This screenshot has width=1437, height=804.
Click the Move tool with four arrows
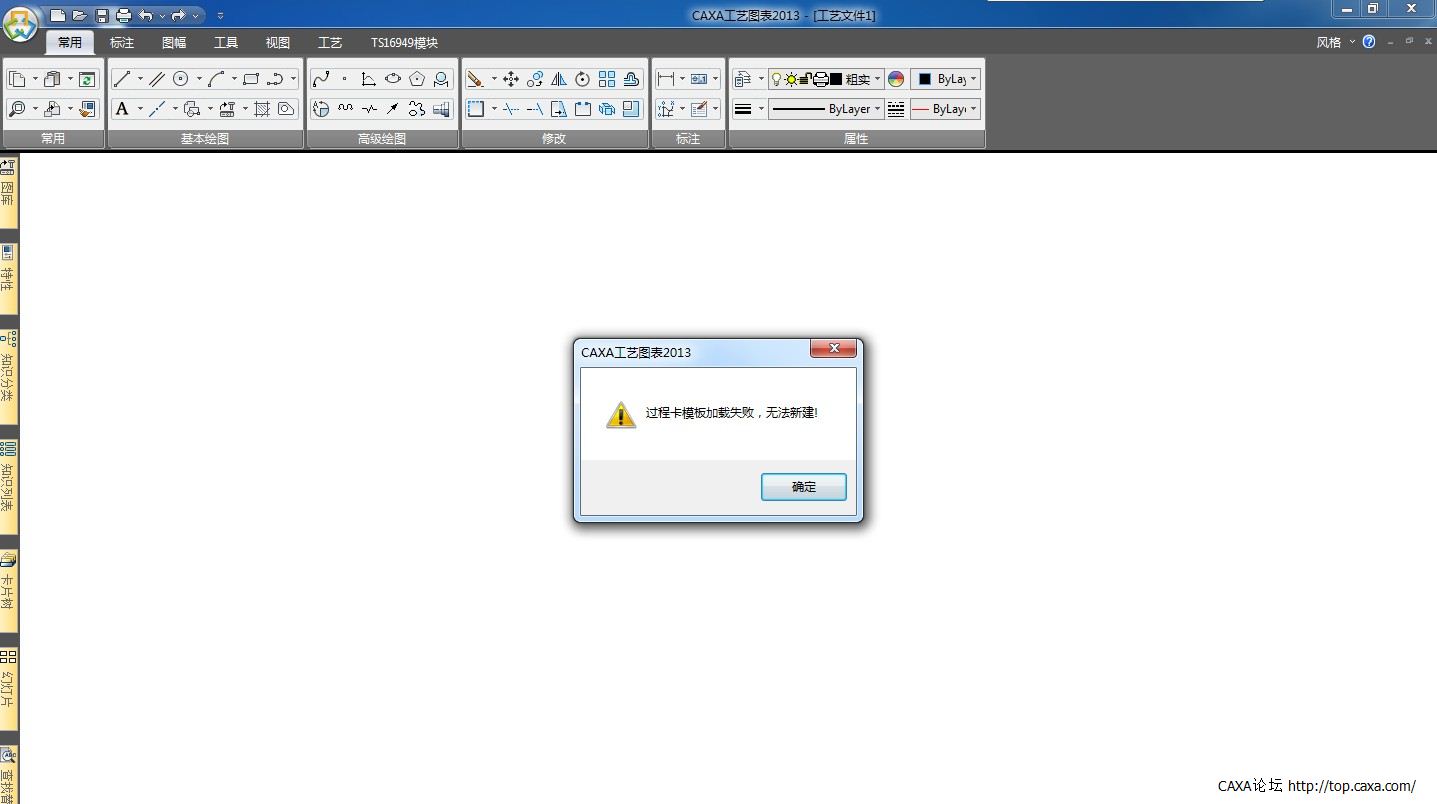[x=511, y=79]
